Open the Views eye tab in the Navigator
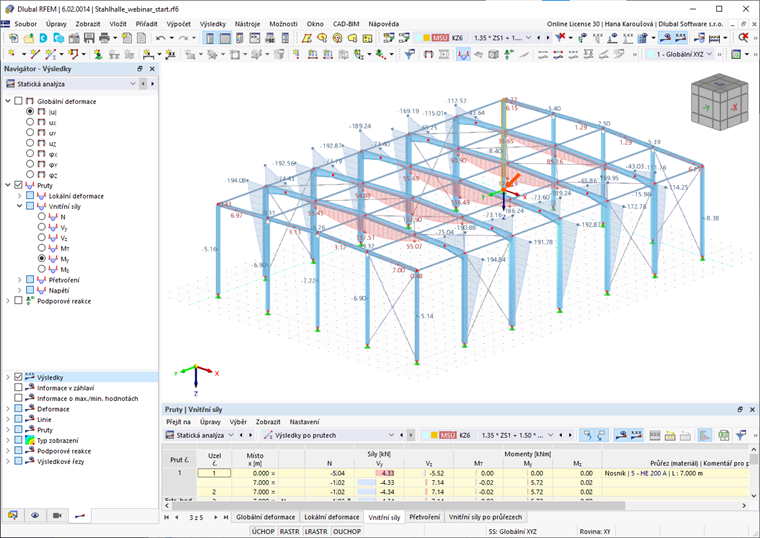 click(35, 515)
